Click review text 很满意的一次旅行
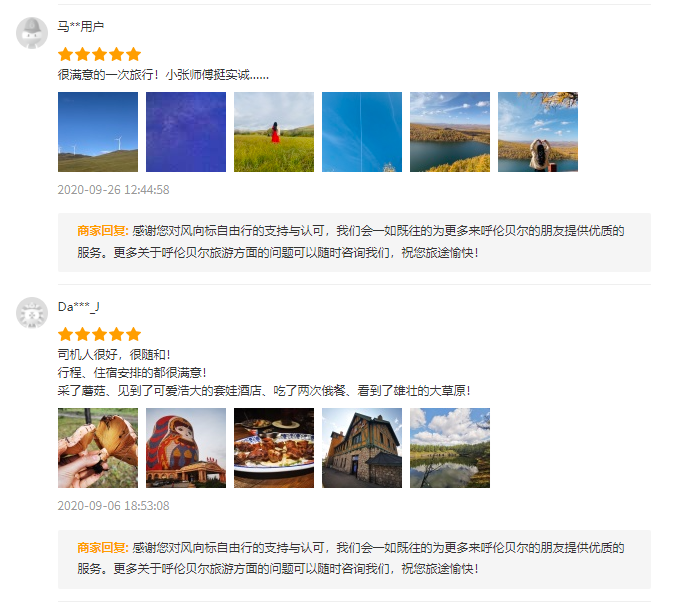The height and width of the screenshot is (609, 673). 104,75
